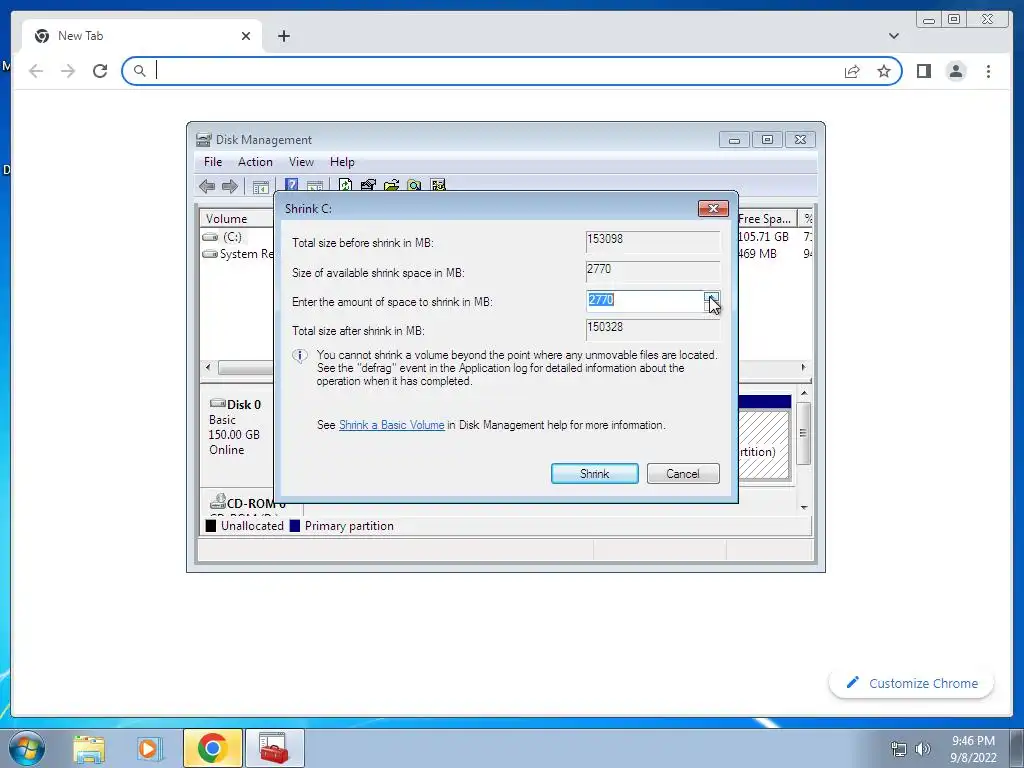Click 105.71 GB free space cell
This screenshot has width=1024, height=768.
[763, 237]
